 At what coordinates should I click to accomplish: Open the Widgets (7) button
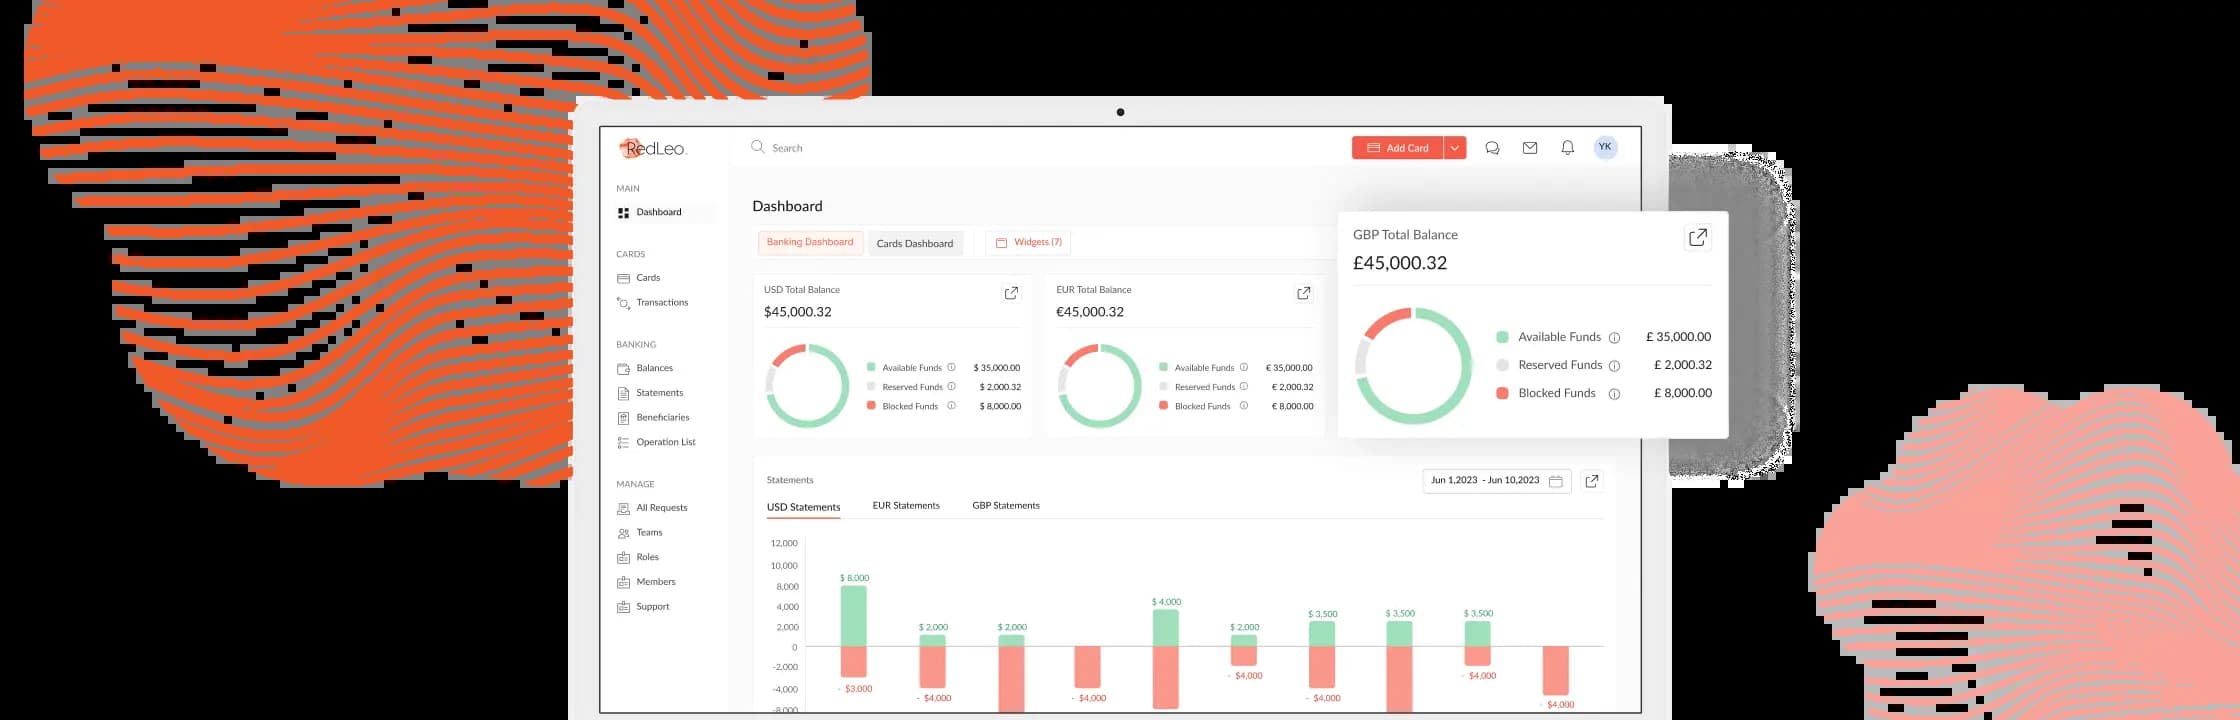coord(1028,242)
